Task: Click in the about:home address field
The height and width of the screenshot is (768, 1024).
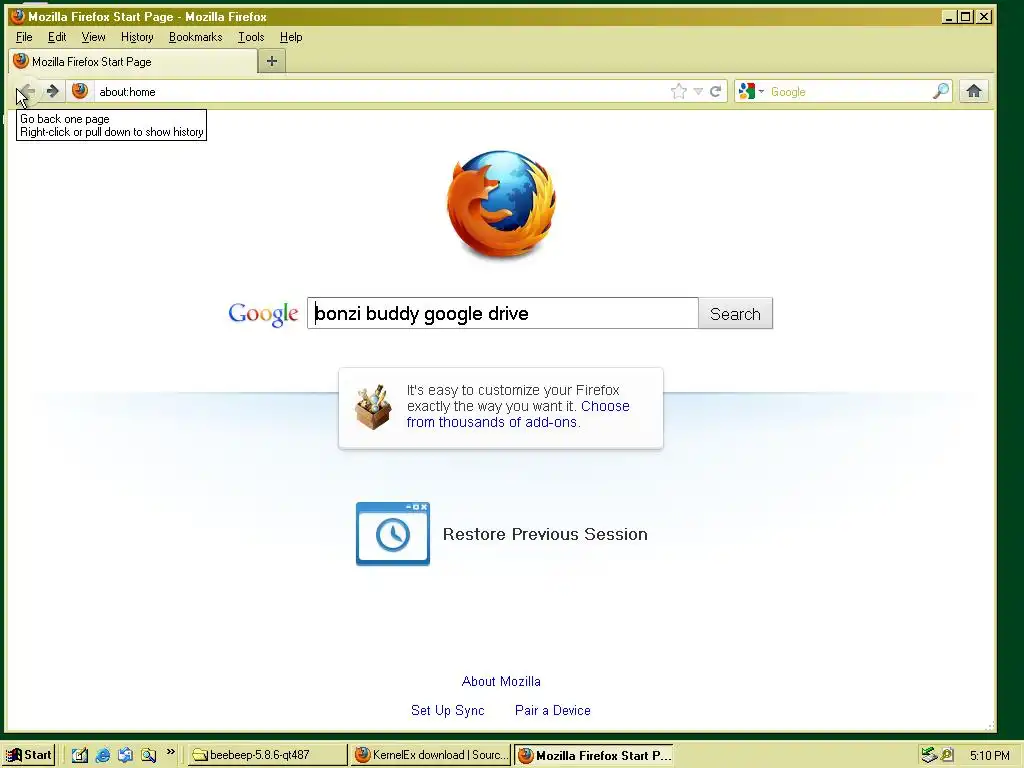Action: click(x=382, y=91)
